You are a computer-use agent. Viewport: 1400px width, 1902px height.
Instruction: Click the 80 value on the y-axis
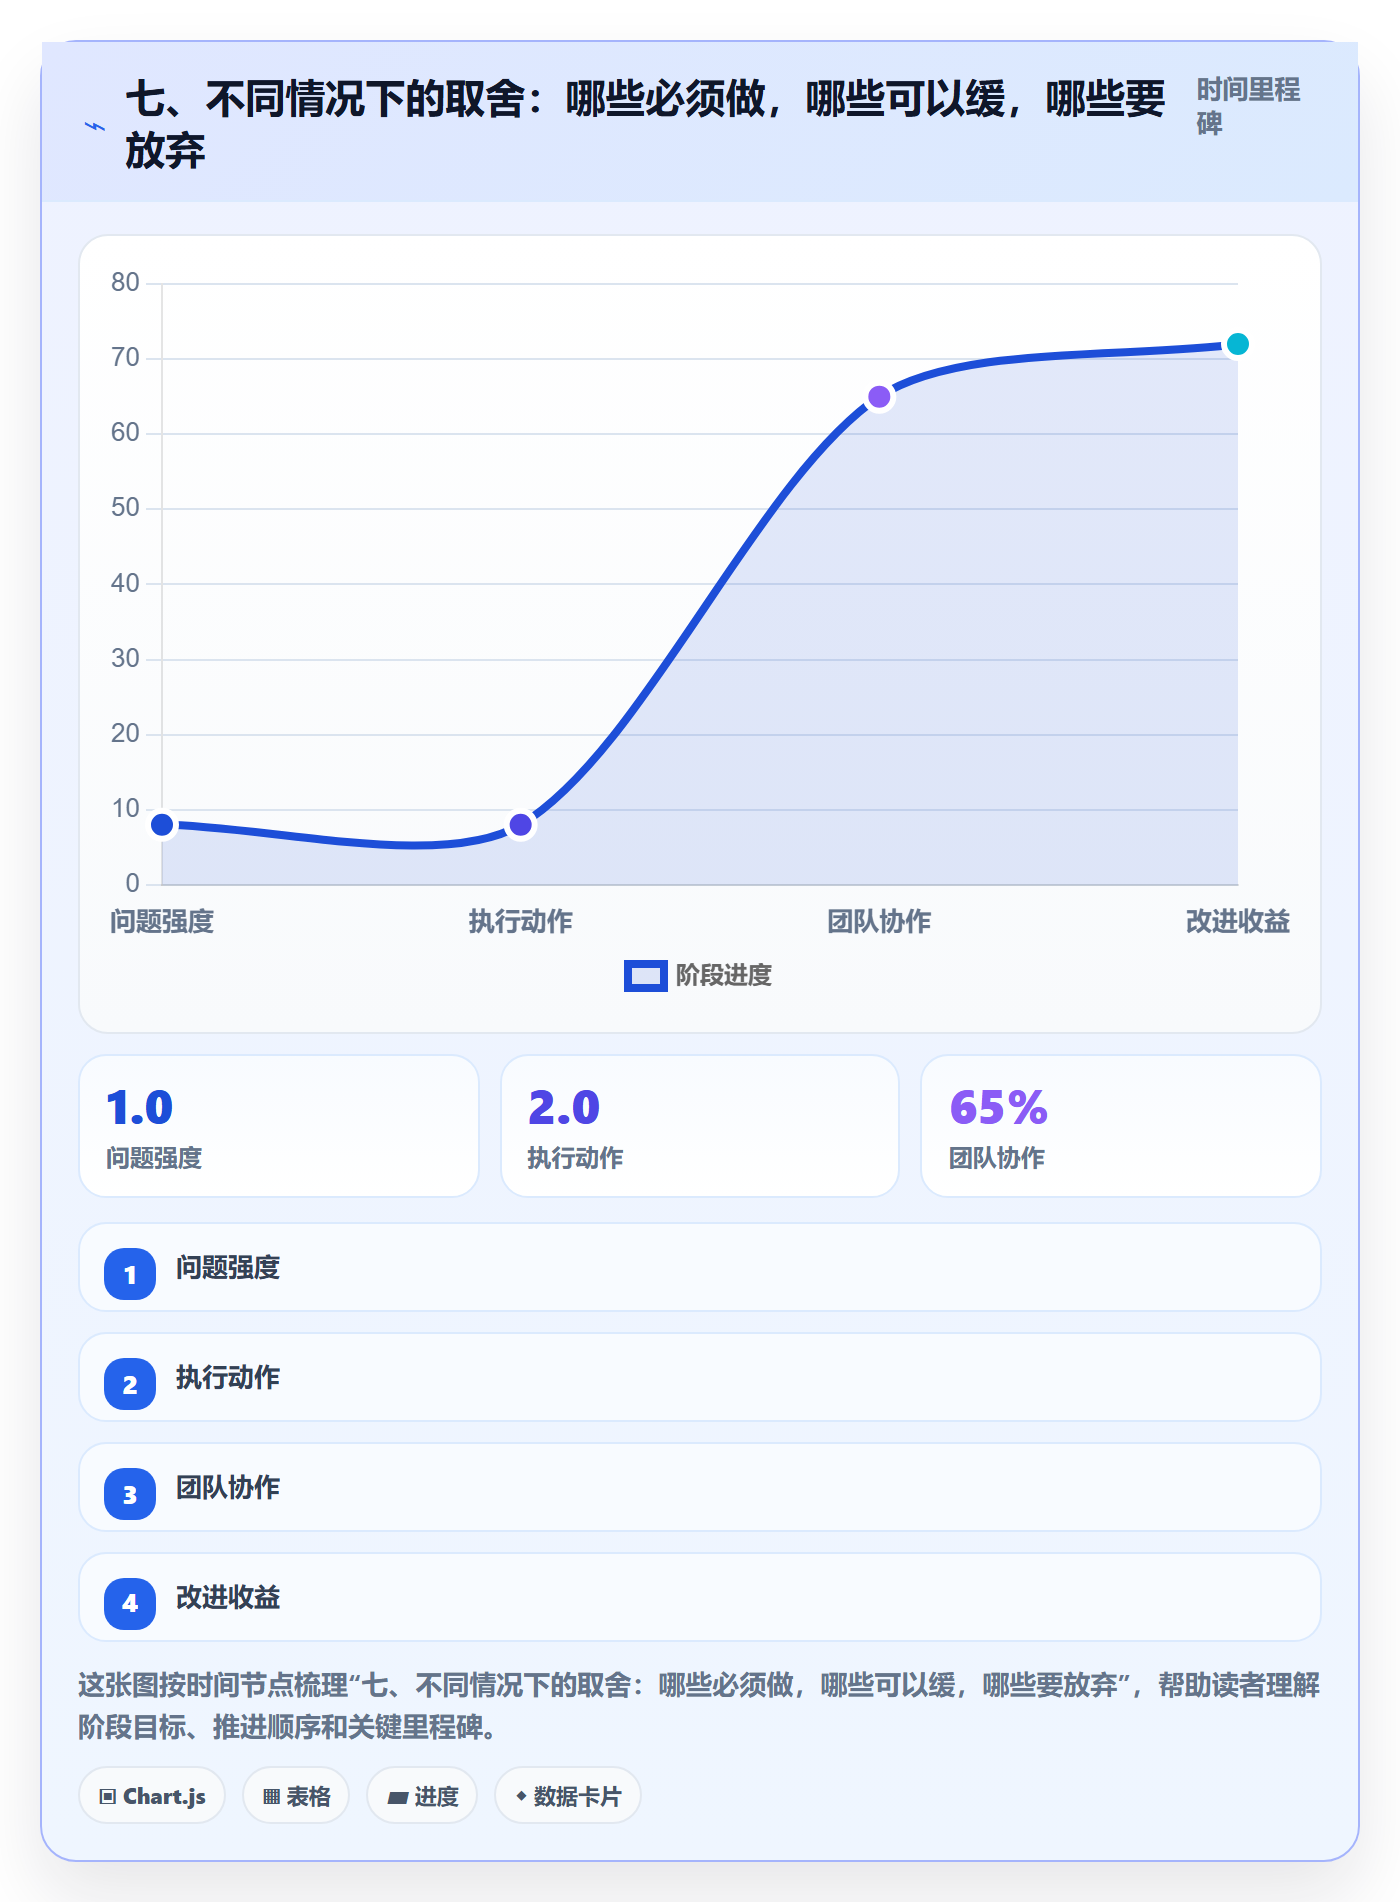point(125,283)
